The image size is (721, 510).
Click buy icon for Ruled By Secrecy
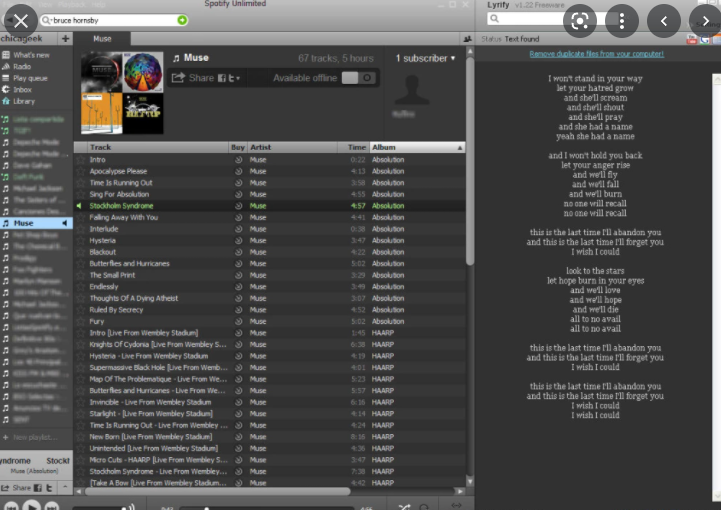tap(238, 310)
